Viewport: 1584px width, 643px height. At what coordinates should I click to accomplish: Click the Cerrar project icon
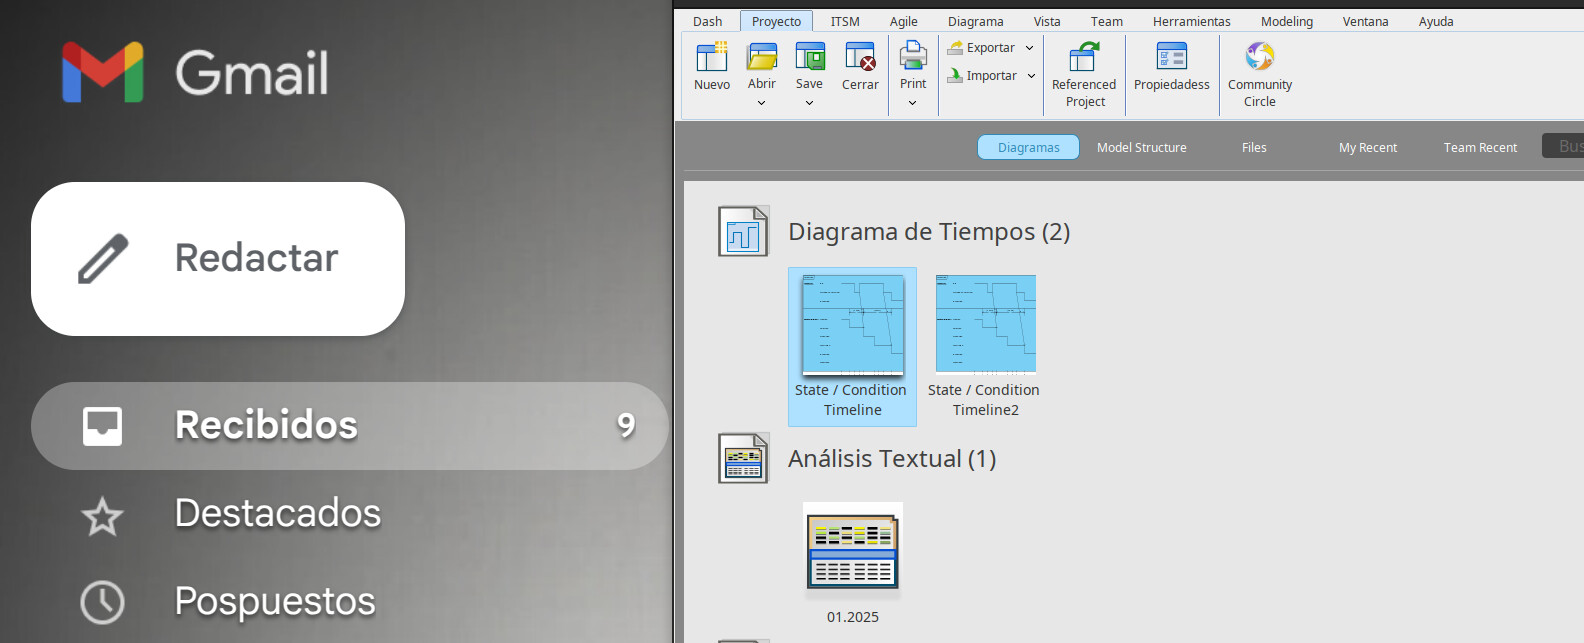click(x=860, y=57)
